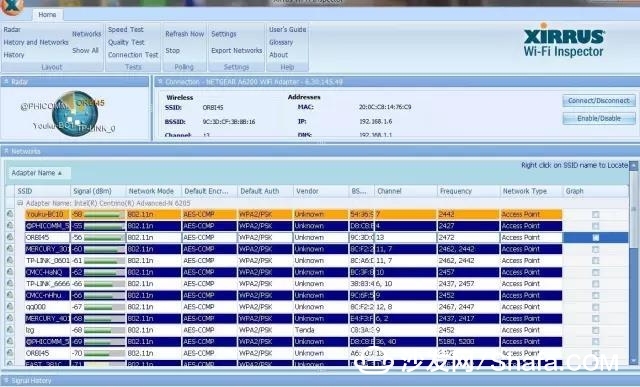Viewport: 640px width, 387px height.
Task: Sort table by SSID column header
Action: (42, 191)
